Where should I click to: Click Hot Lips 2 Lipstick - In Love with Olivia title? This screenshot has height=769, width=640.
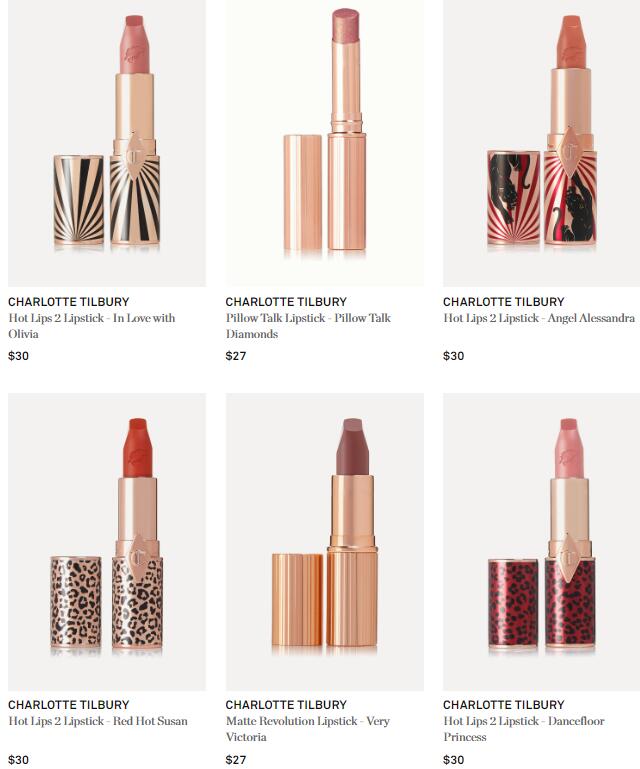pos(92,326)
